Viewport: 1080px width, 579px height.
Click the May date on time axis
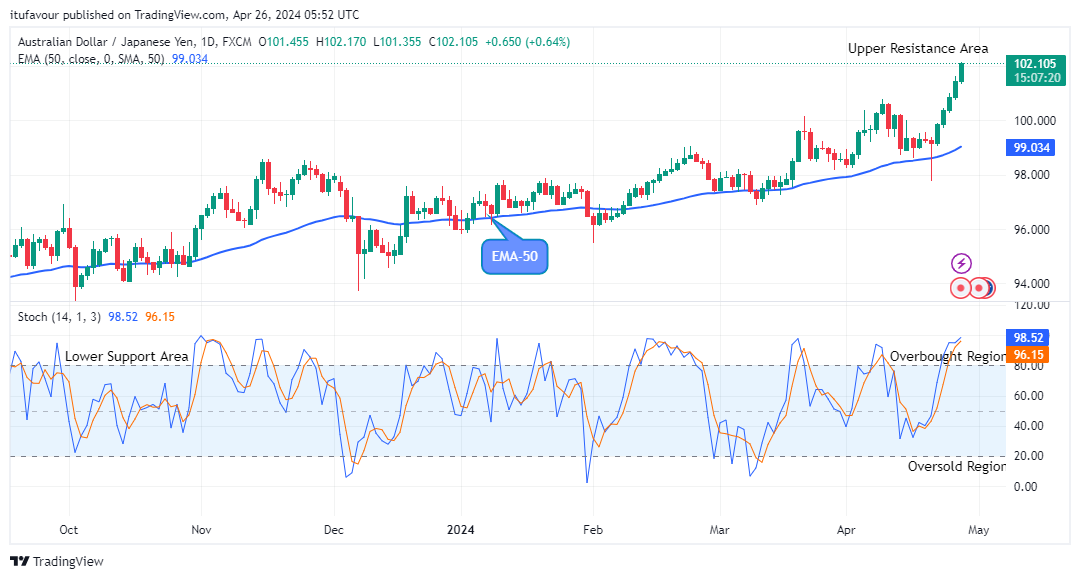[978, 529]
